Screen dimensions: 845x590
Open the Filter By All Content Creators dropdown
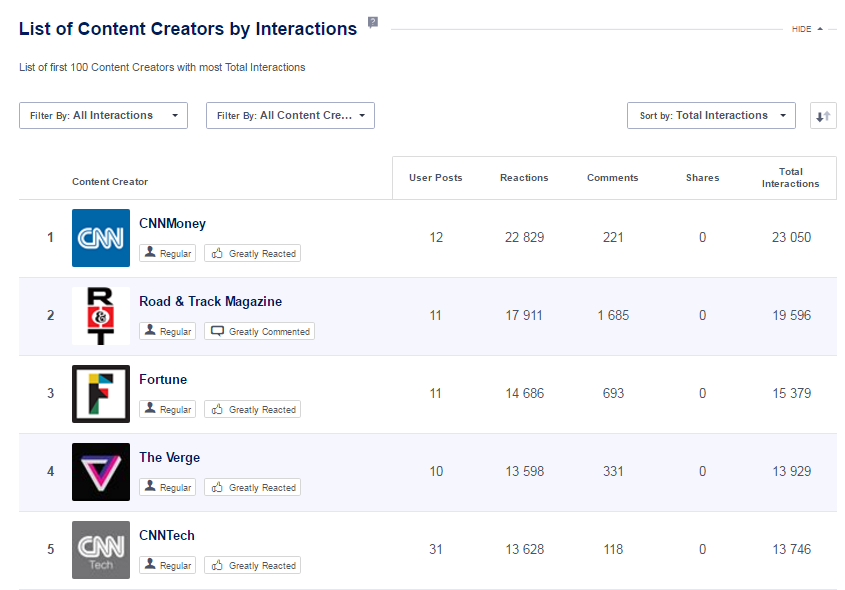pyautogui.click(x=290, y=115)
